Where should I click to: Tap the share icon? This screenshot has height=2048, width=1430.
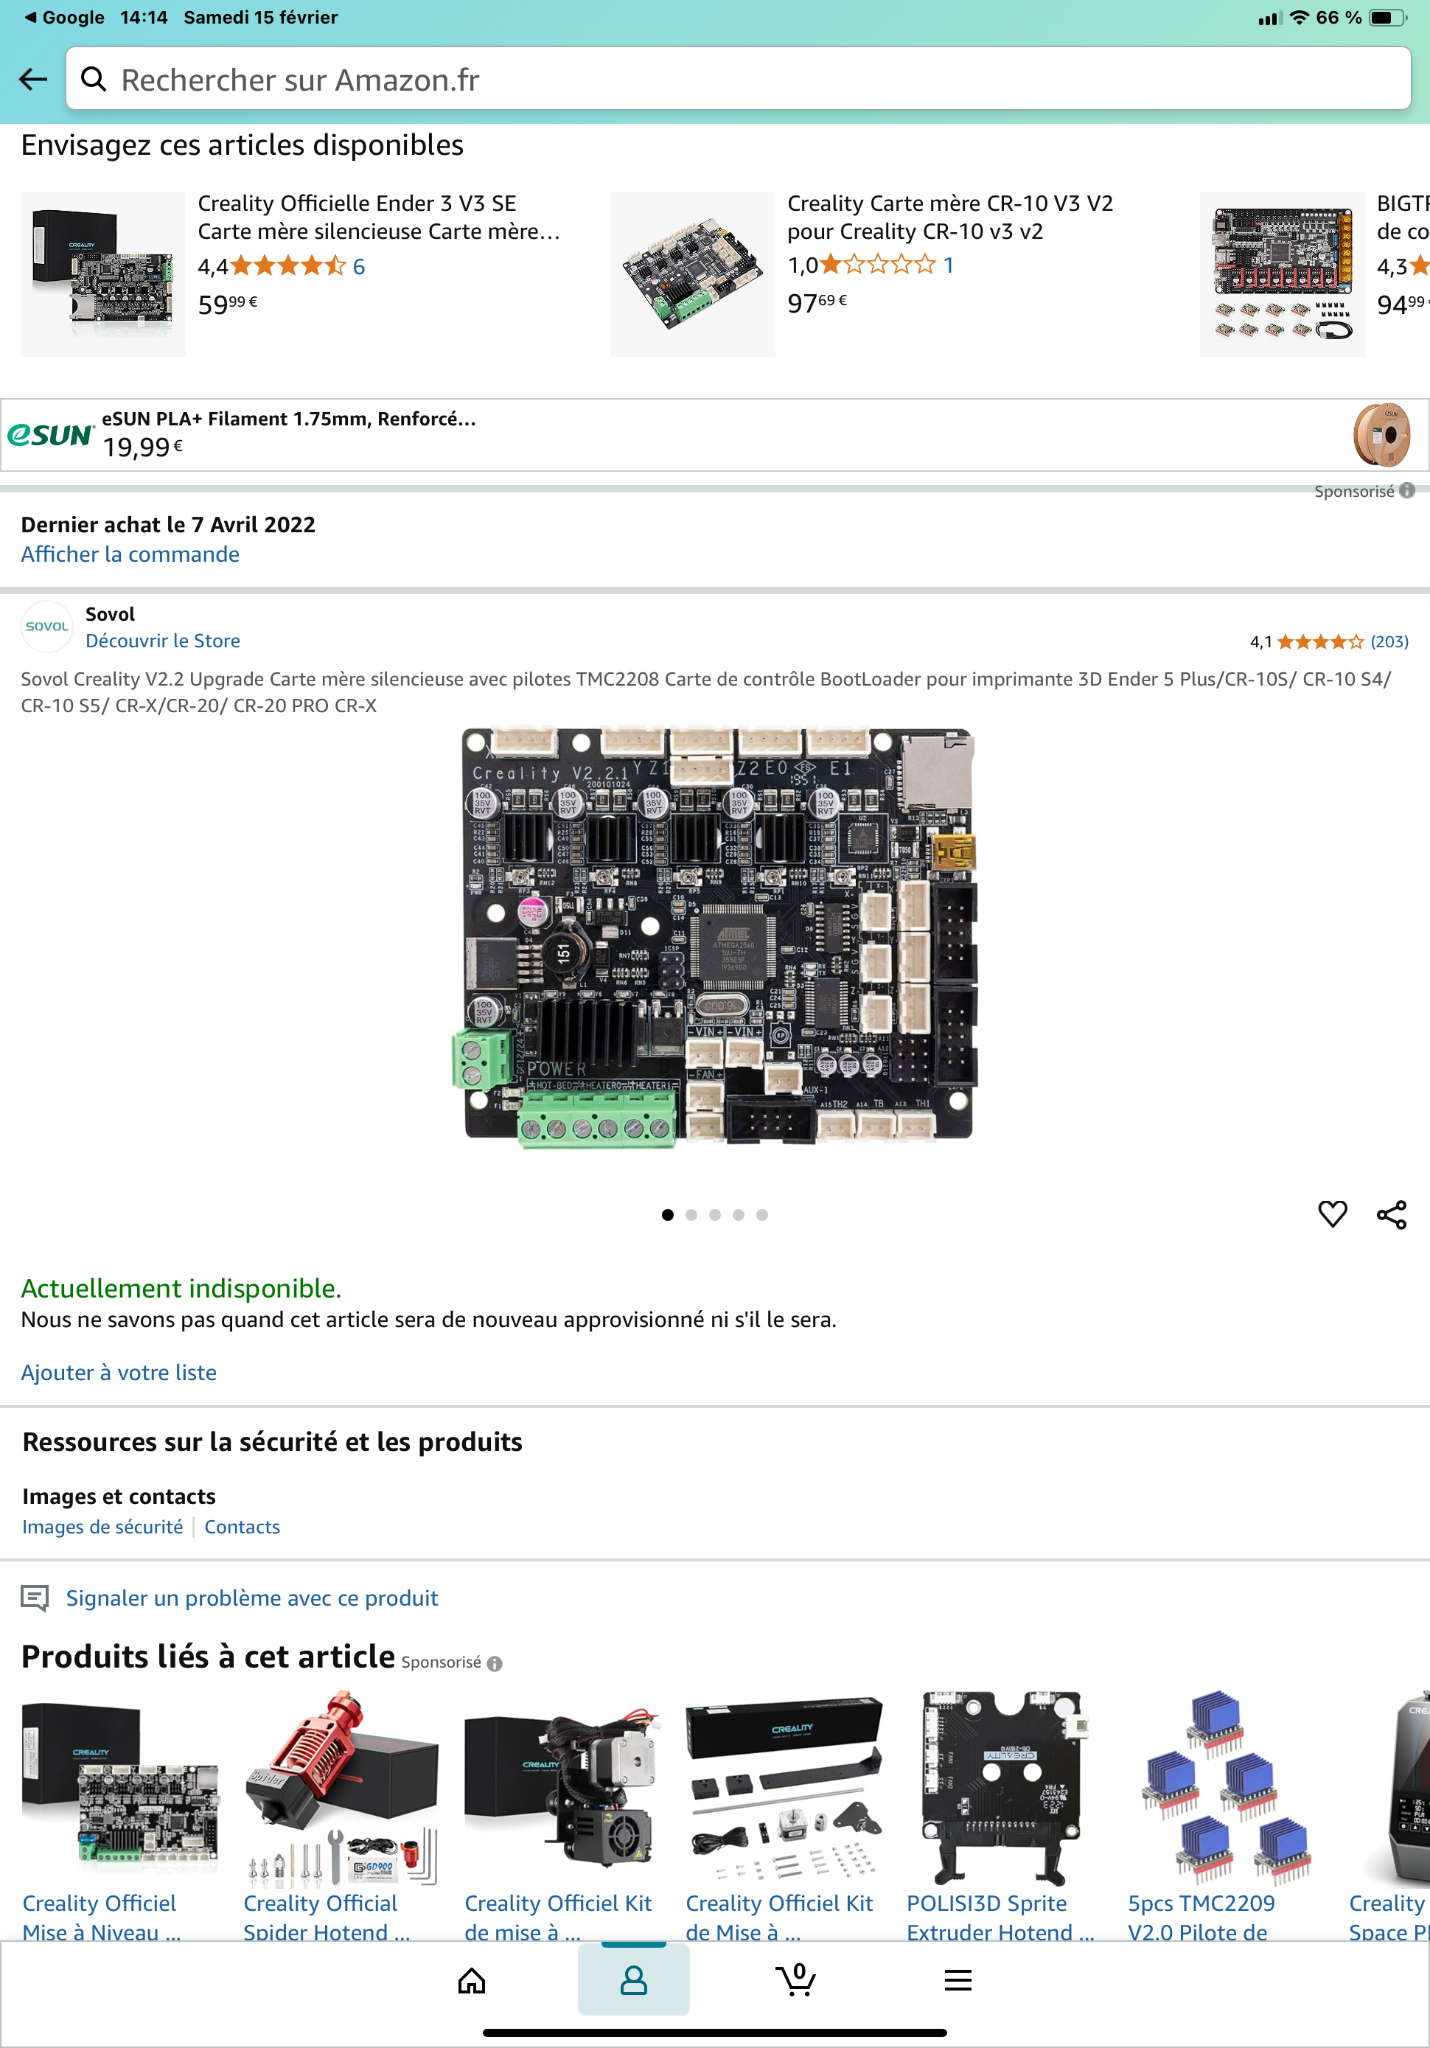[1391, 1214]
